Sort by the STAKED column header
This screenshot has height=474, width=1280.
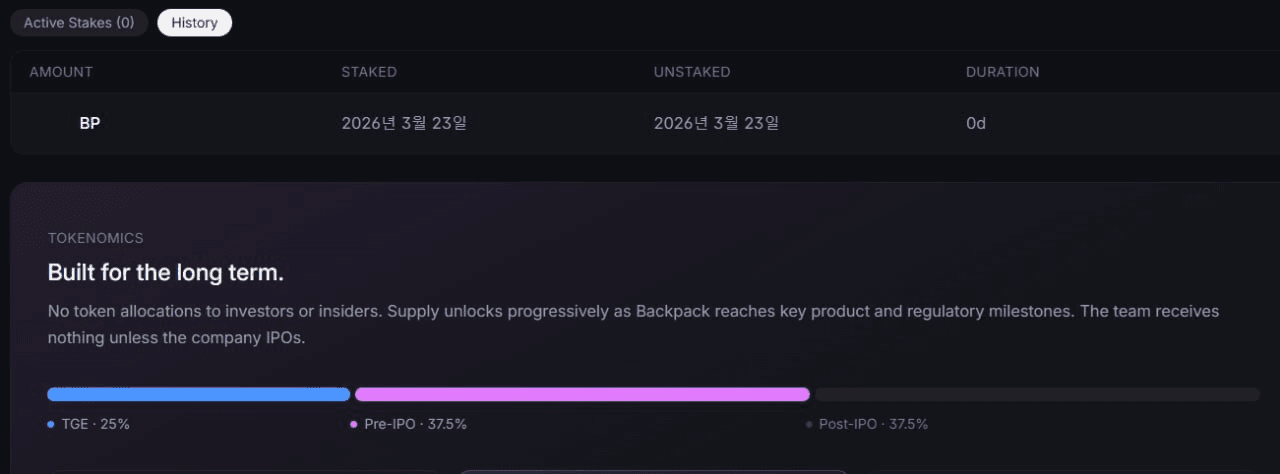369,72
